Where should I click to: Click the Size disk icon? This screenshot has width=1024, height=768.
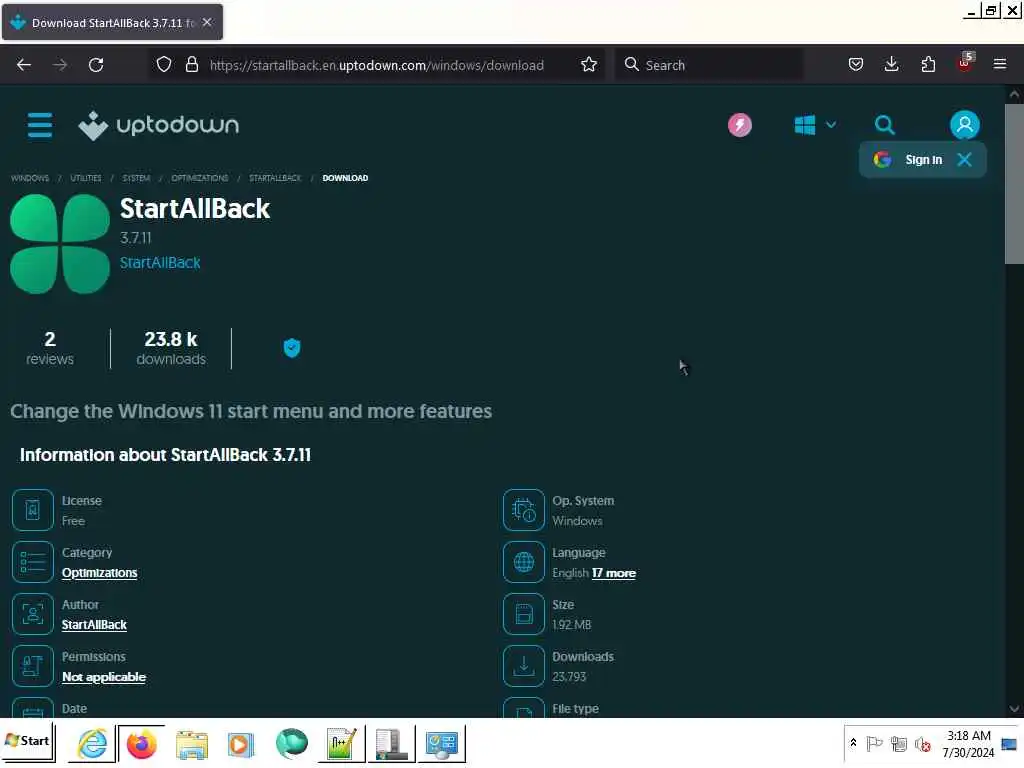point(524,614)
